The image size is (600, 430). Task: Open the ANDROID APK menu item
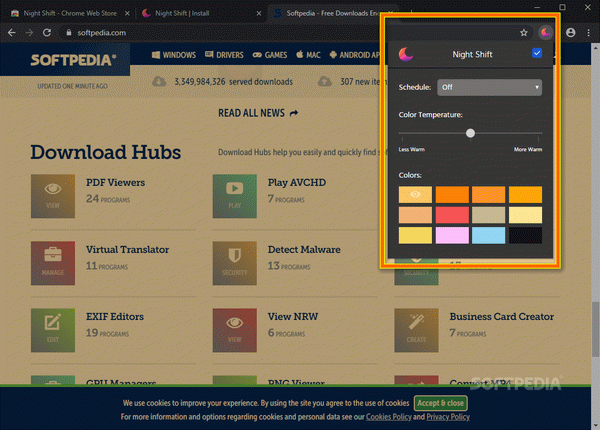(x=355, y=55)
